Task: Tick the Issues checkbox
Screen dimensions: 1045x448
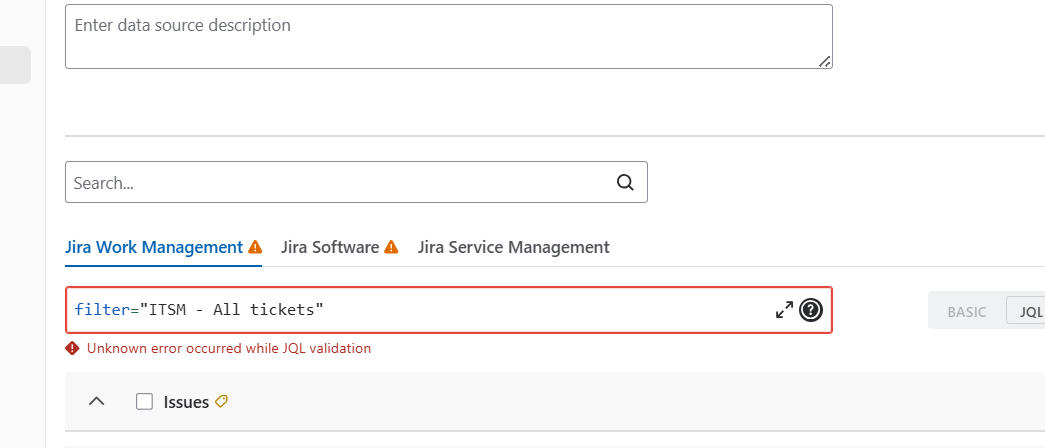Action: [x=144, y=401]
